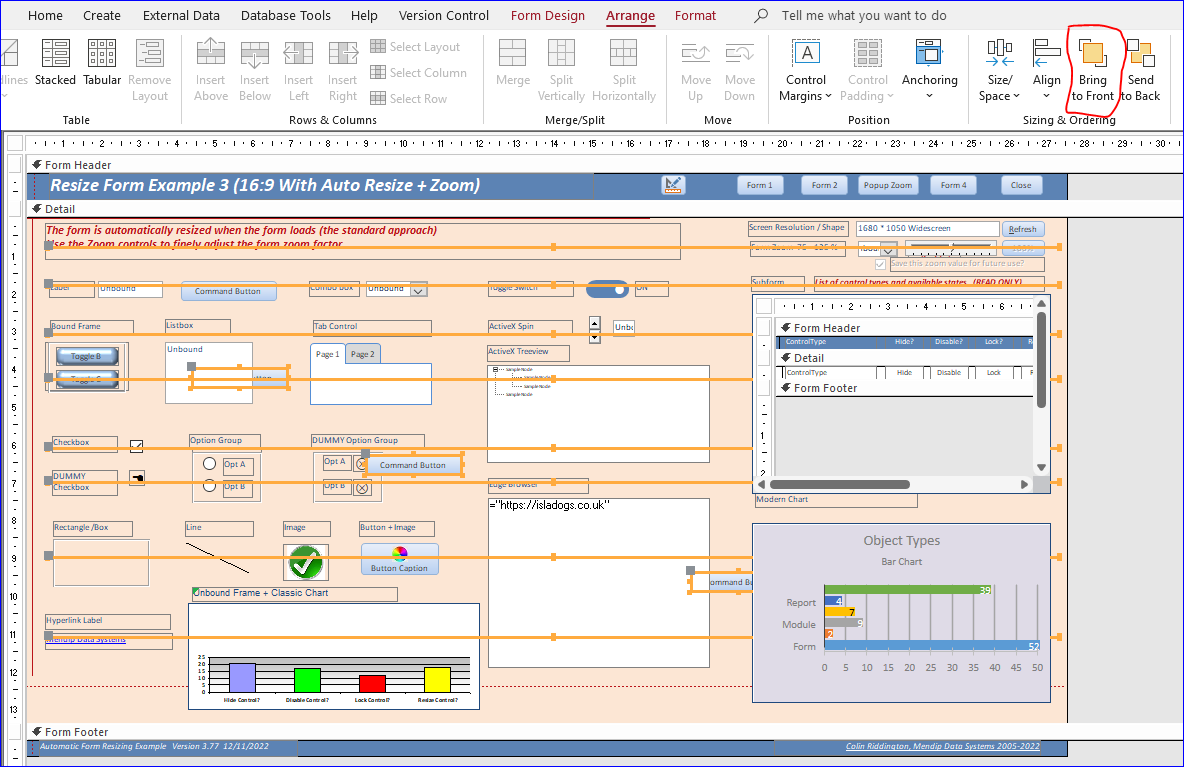1184x767 pixels.
Task: Click Select Row
Action: (409, 98)
